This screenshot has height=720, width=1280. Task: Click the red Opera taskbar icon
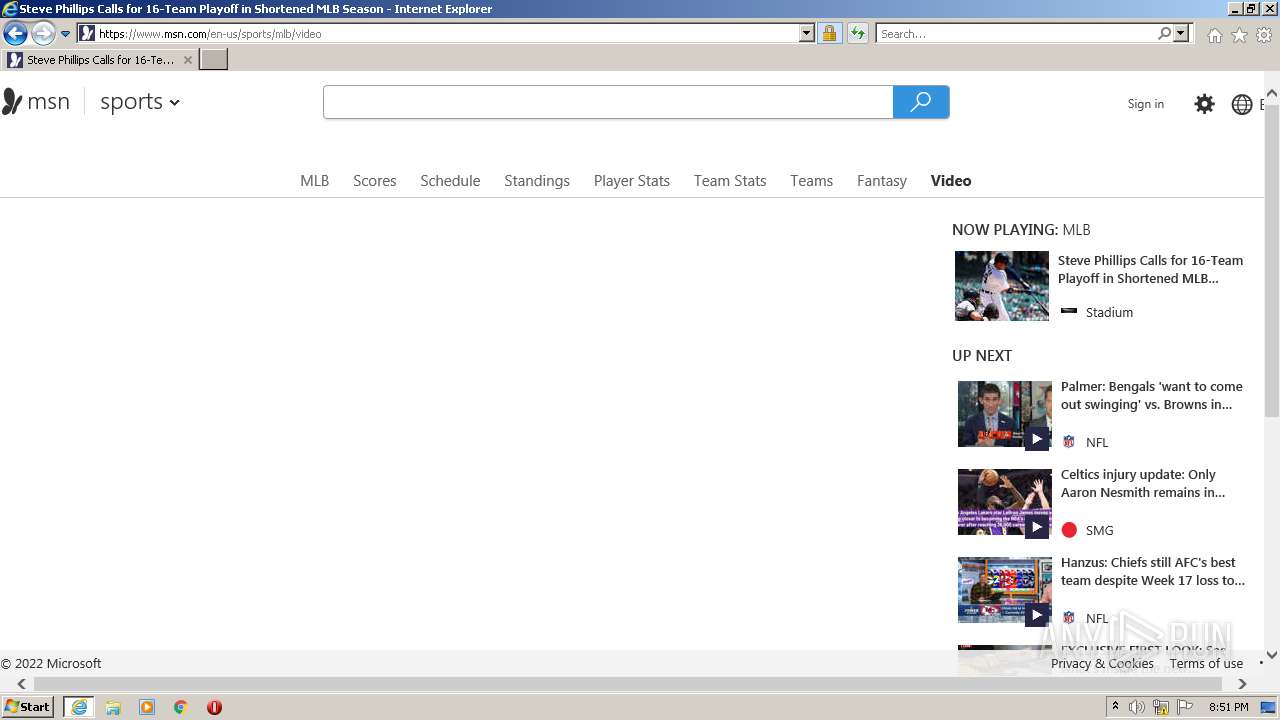[214, 707]
